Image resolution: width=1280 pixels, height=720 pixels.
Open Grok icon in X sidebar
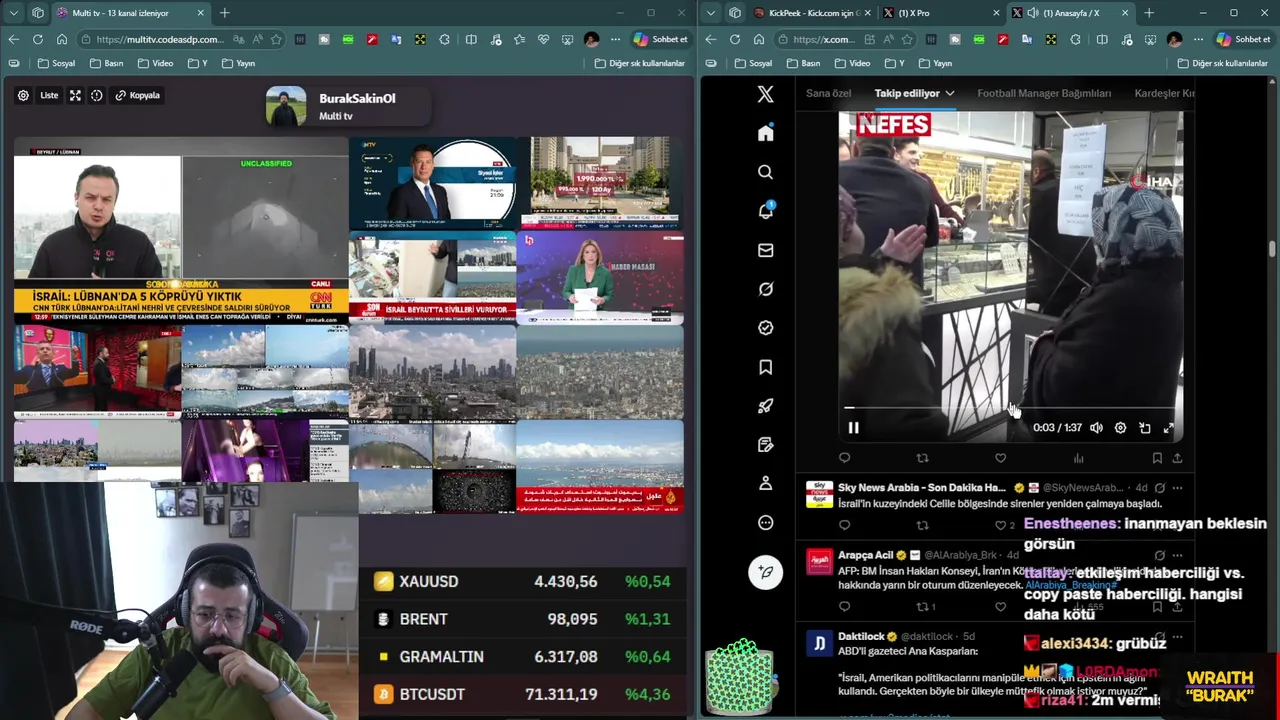click(765, 289)
